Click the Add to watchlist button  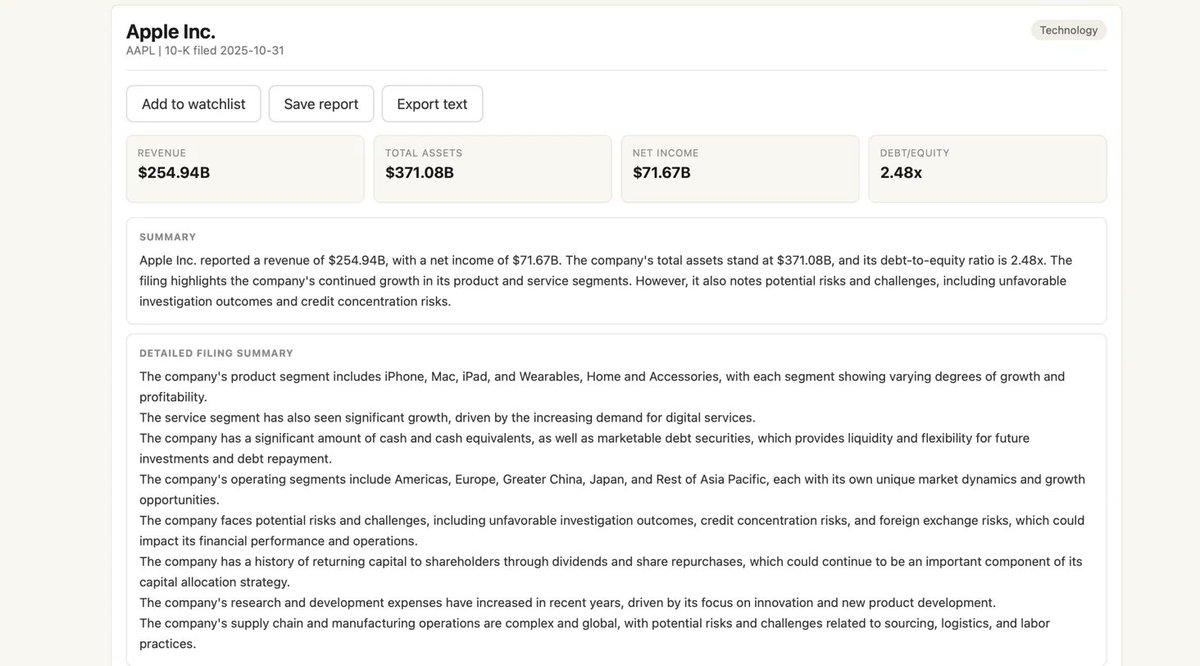pos(193,104)
